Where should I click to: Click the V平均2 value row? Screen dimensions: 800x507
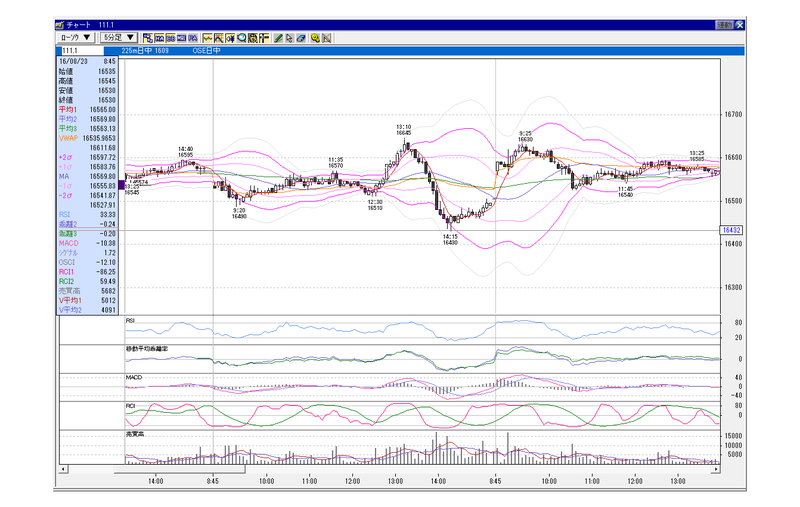click(x=87, y=310)
